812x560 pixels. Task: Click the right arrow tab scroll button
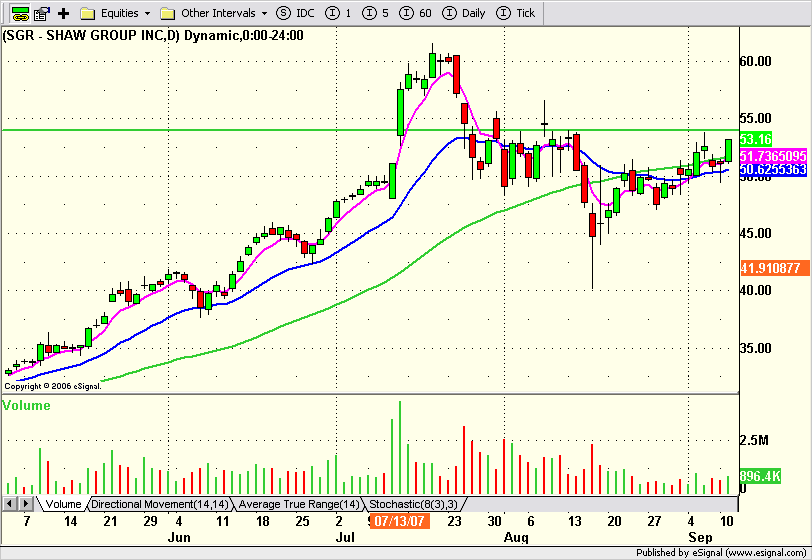point(26,504)
